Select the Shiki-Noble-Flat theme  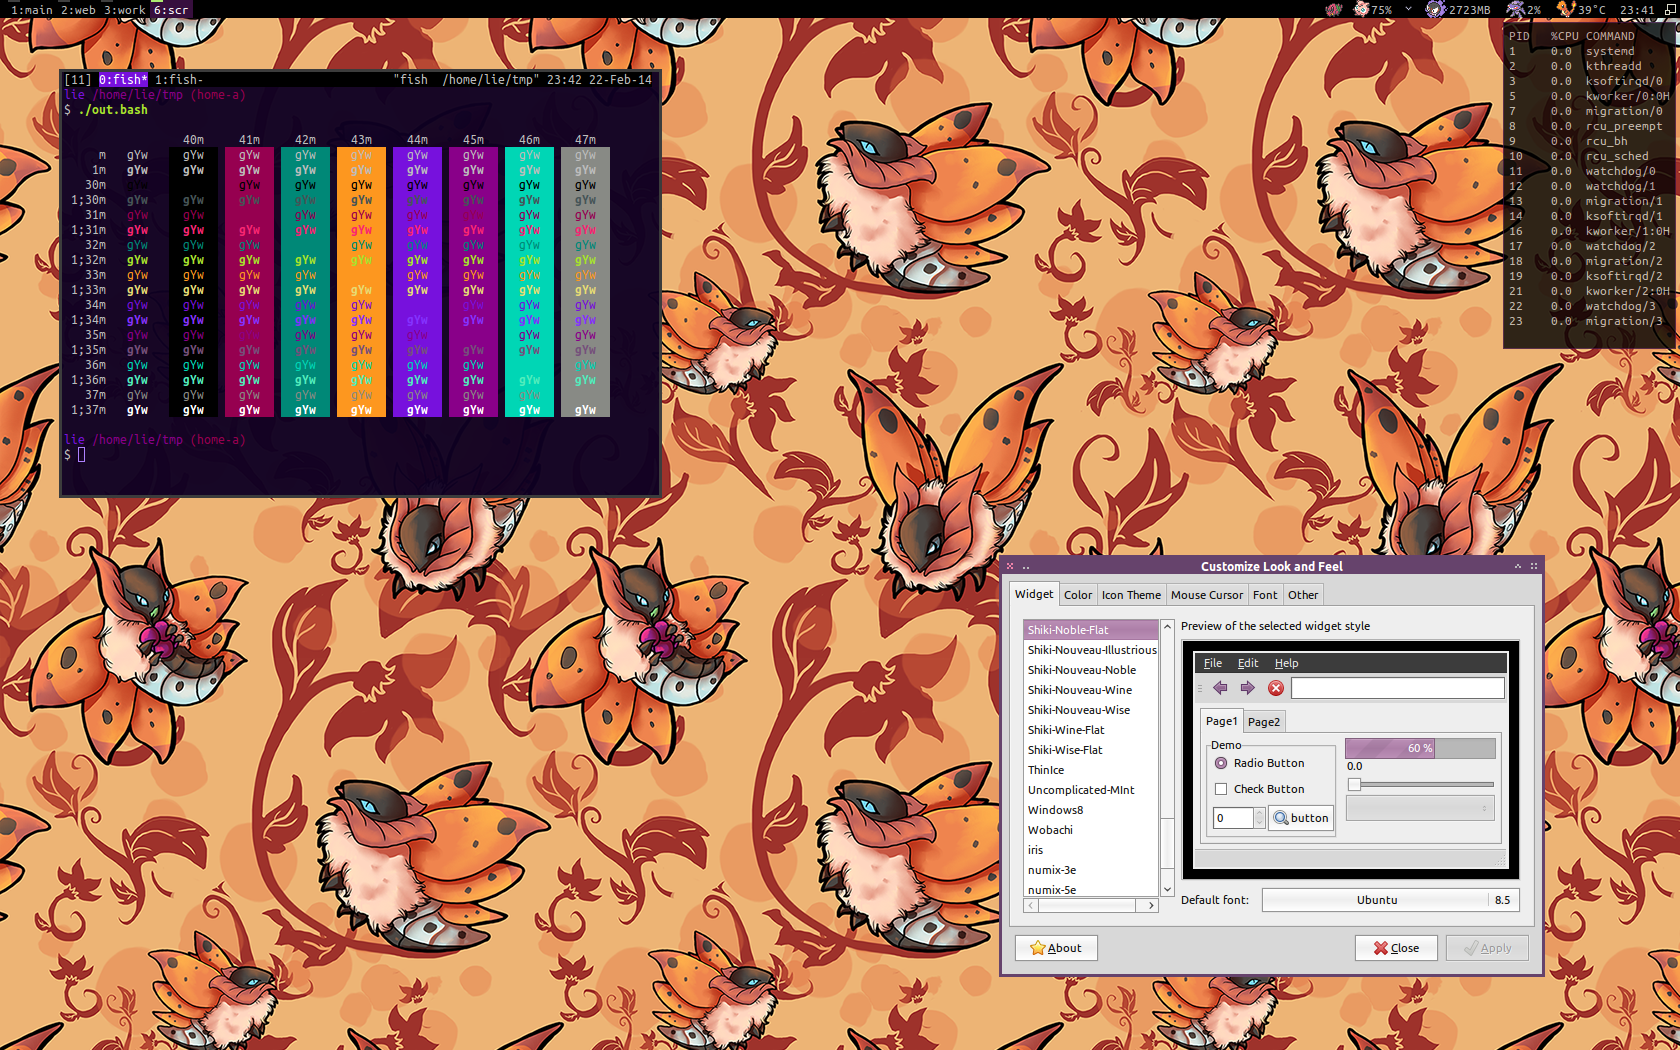pyautogui.click(x=1090, y=630)
